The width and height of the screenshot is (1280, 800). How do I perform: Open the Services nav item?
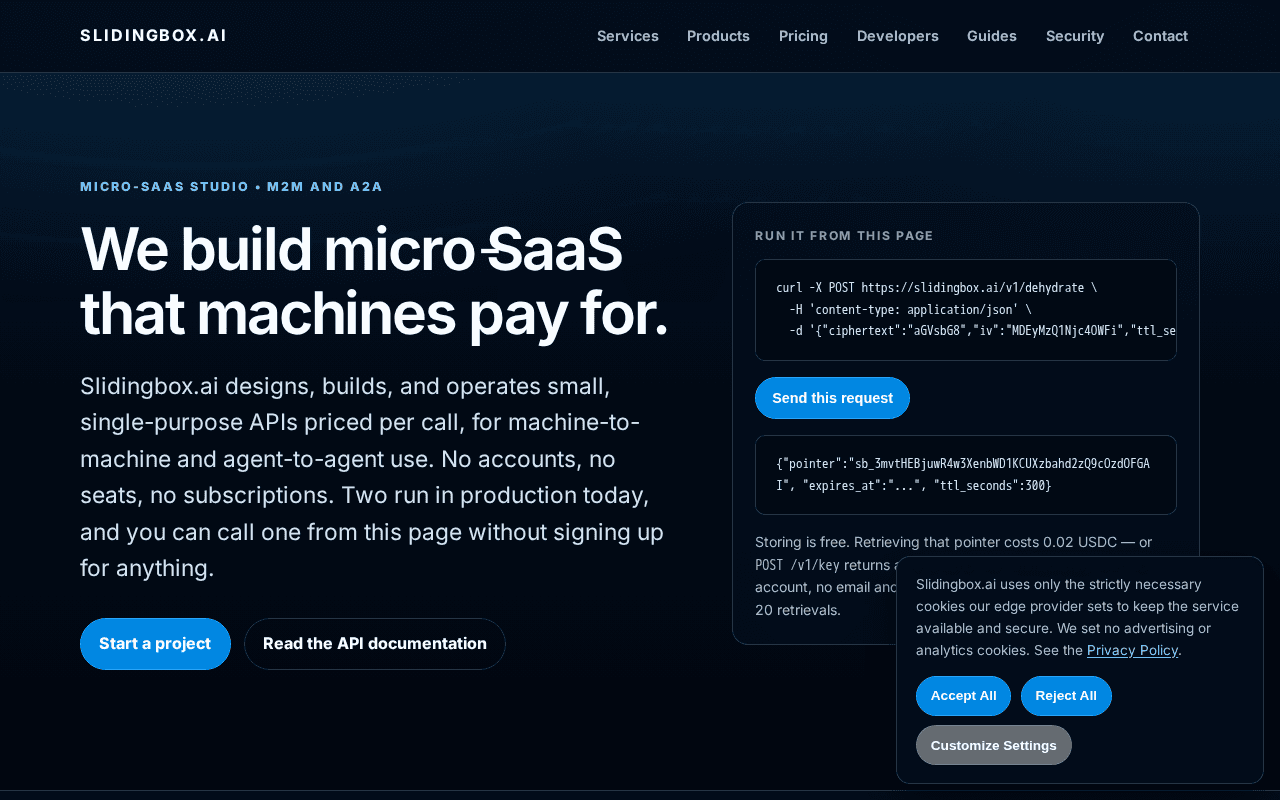pyautogui.click(x=628, y=36)
